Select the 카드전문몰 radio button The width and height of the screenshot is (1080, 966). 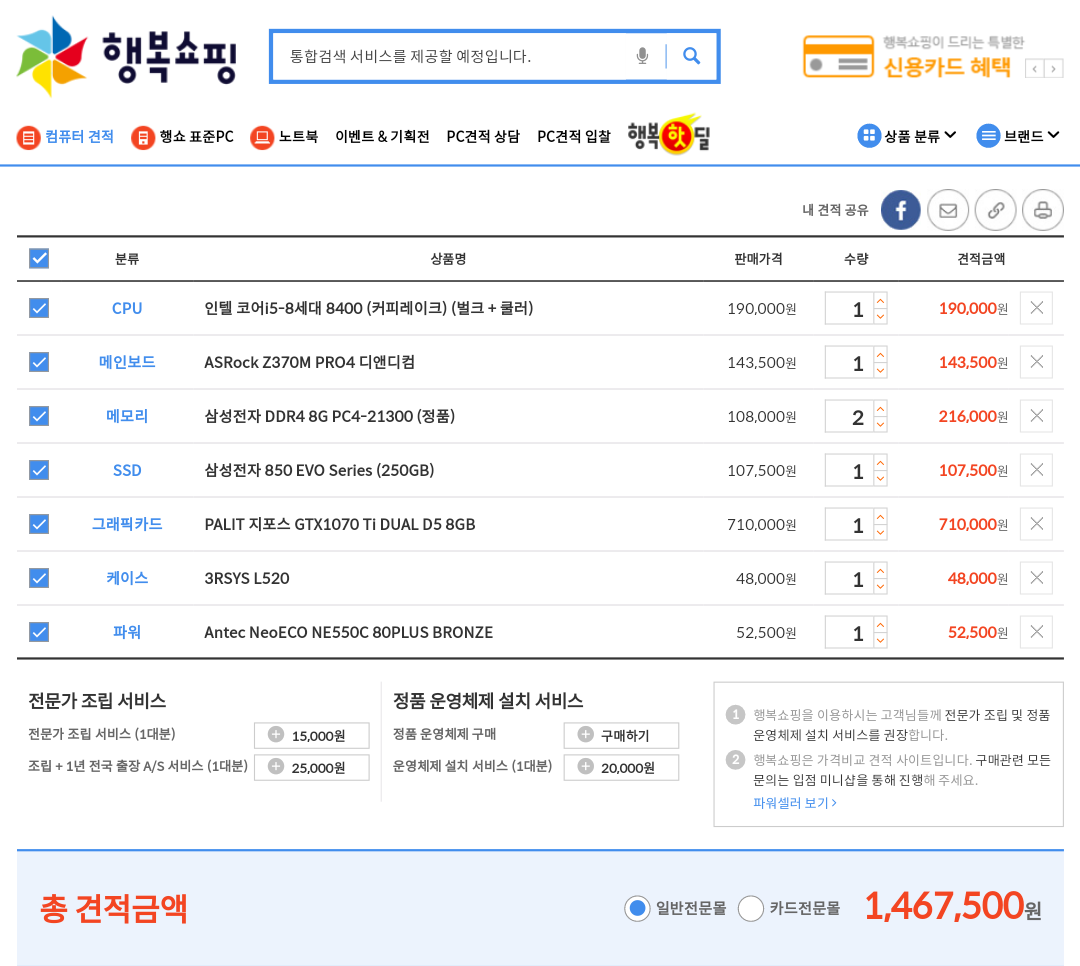tap(751, 909)
